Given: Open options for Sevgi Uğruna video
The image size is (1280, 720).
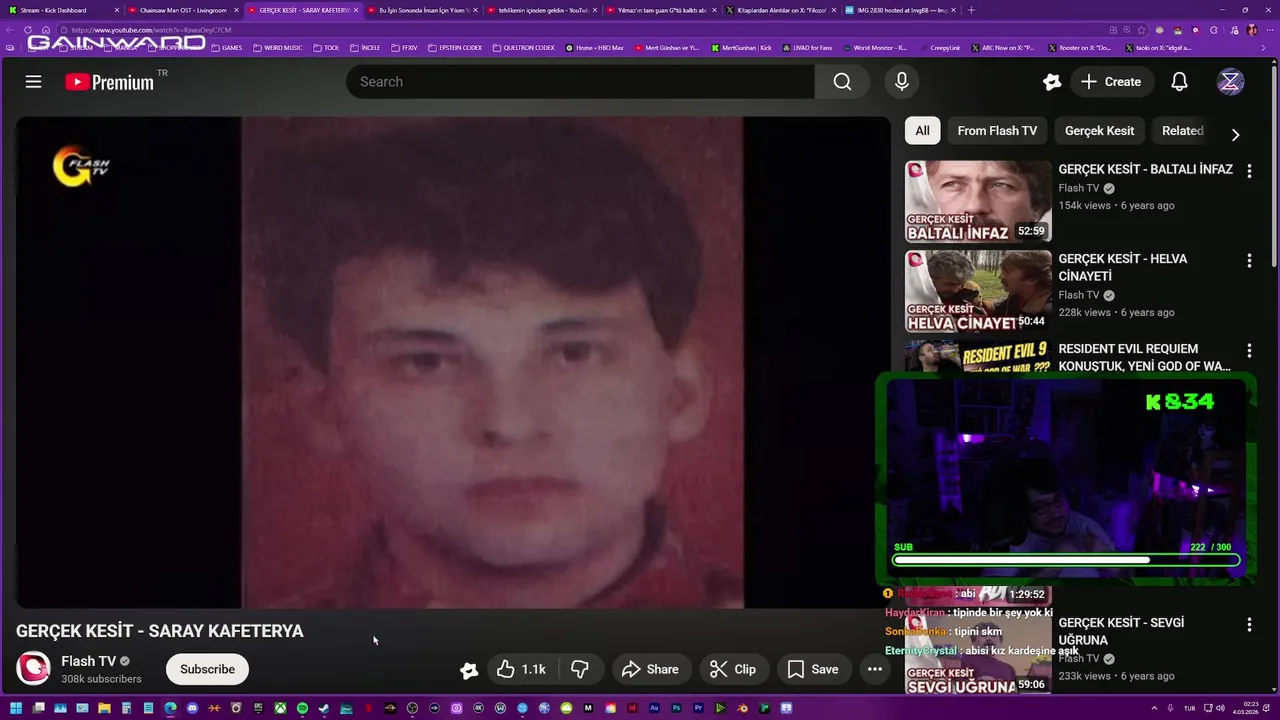Looking at the screenshot, I should (x=1249, y=625).
